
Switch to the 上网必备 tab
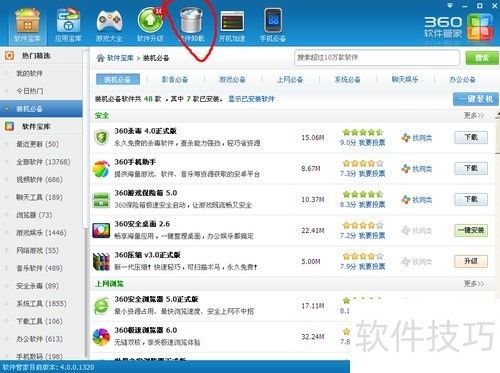[x=290, y=79]
